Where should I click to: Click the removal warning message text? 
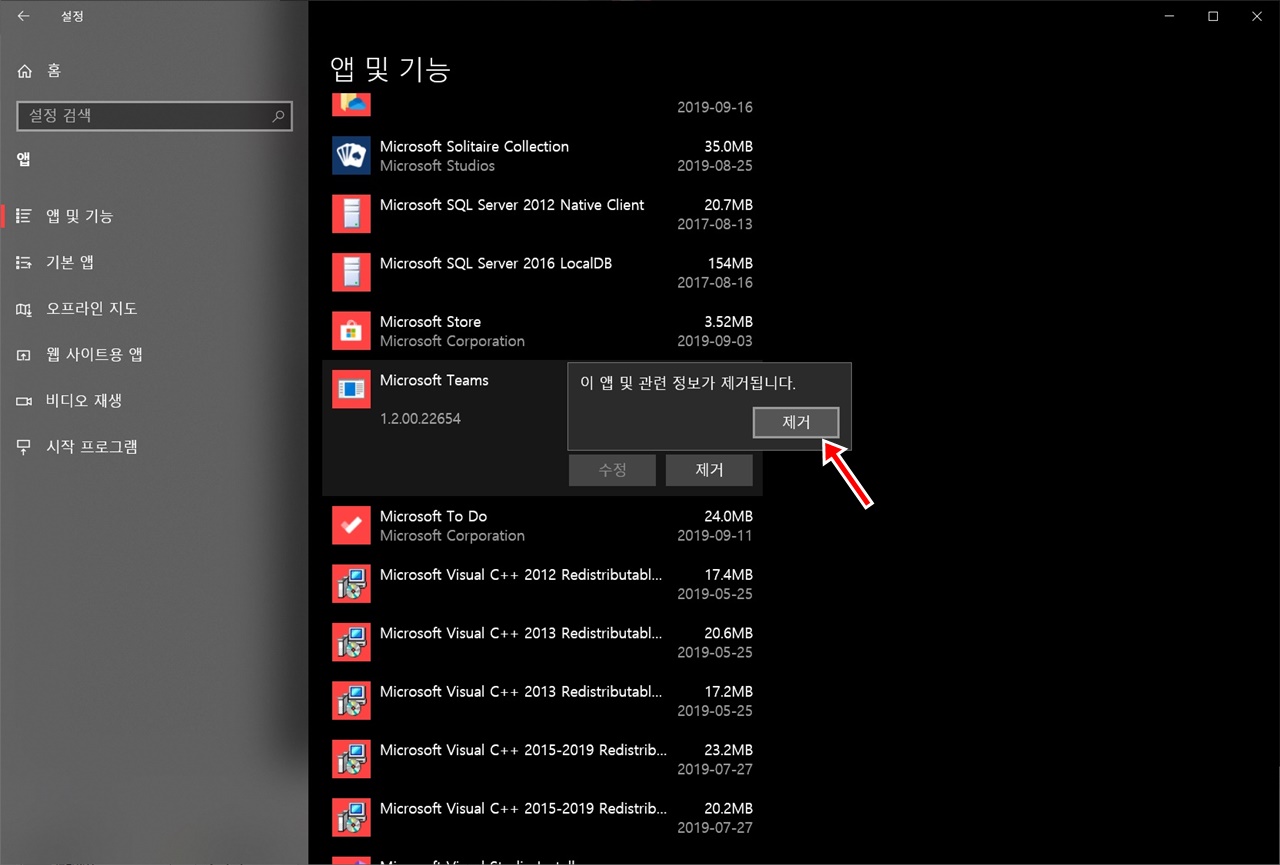[688, 383]
